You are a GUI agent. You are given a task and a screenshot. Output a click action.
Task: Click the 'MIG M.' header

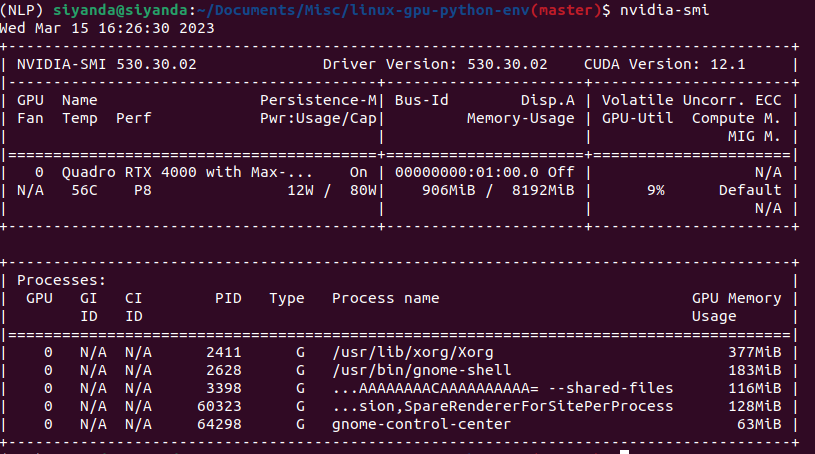pyautogui.click(x=755, y=136)
